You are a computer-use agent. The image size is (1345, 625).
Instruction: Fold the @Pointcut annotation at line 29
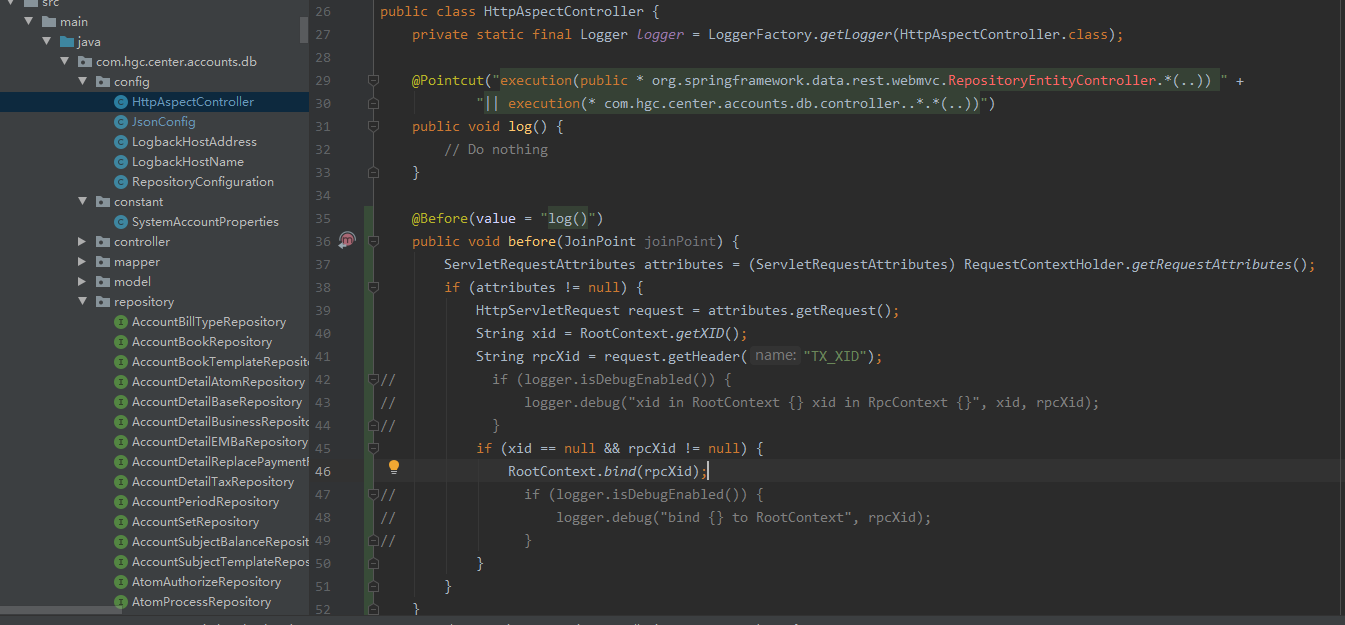[x=373, y=80]
